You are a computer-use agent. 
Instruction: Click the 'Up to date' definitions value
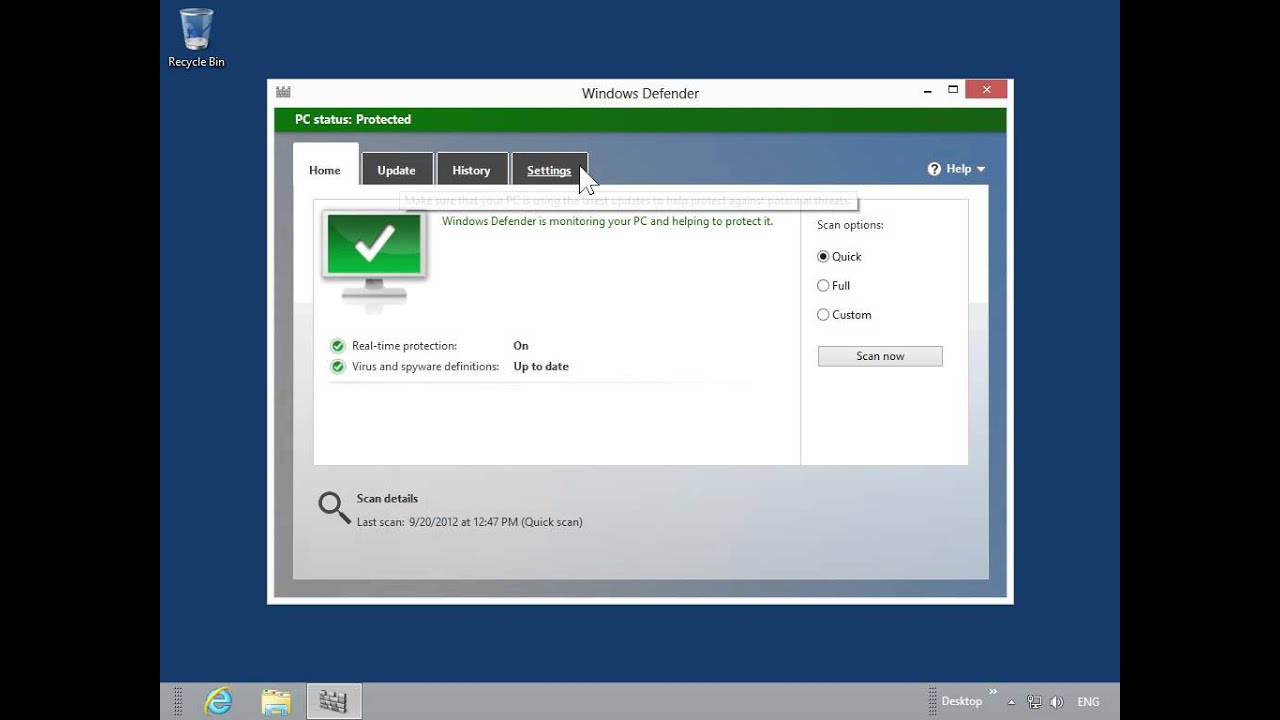pyautogui.click(x=541, y=367)
